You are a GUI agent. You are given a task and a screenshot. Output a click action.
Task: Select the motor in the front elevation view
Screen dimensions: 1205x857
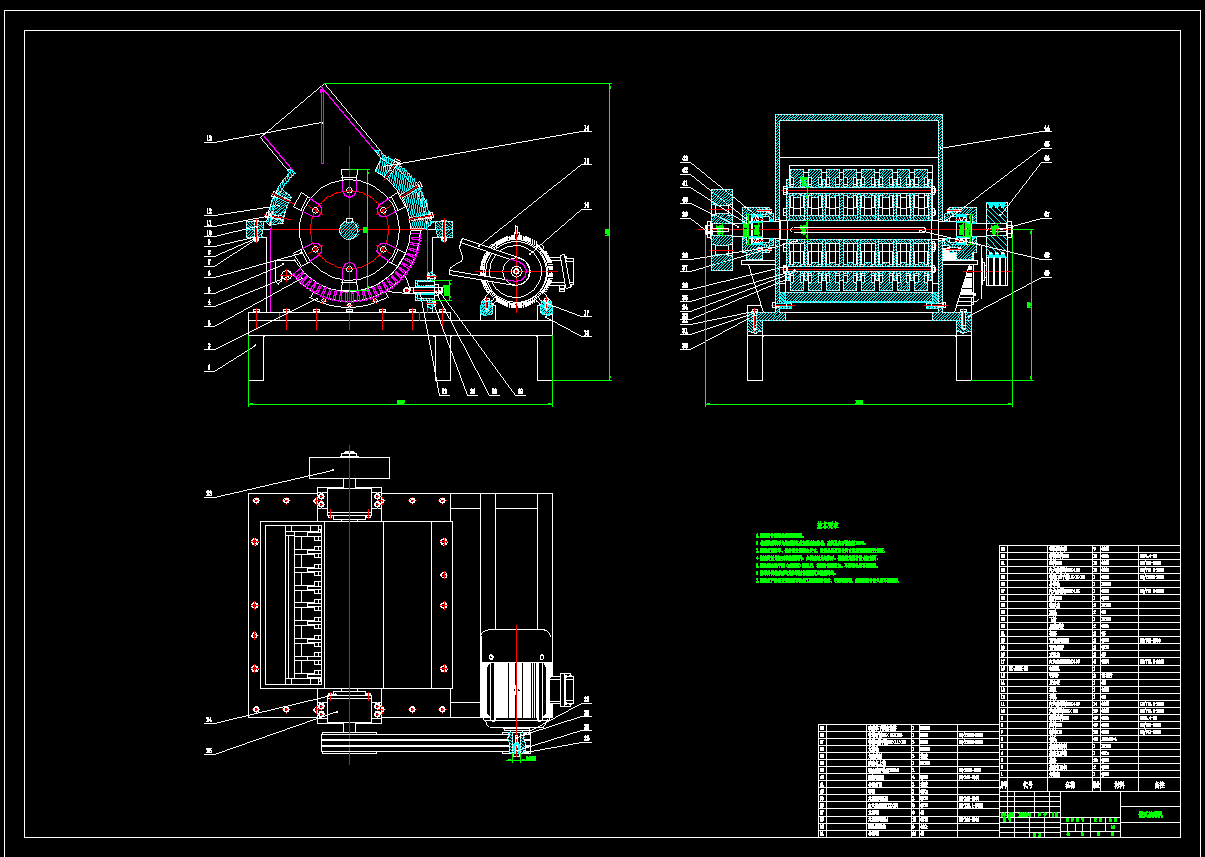click(x=517, y=271)
